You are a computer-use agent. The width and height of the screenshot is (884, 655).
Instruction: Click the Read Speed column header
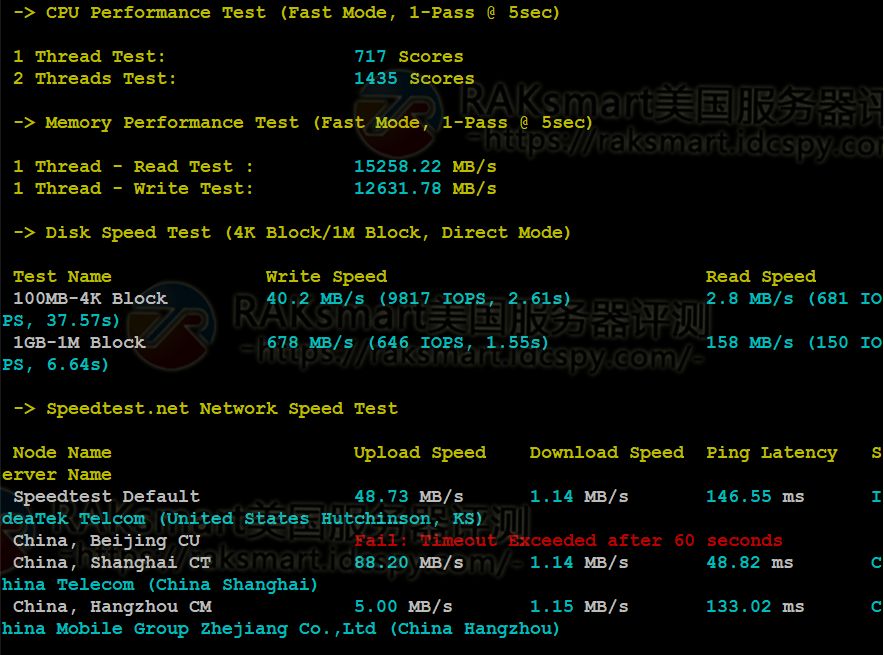click(761, 276)
